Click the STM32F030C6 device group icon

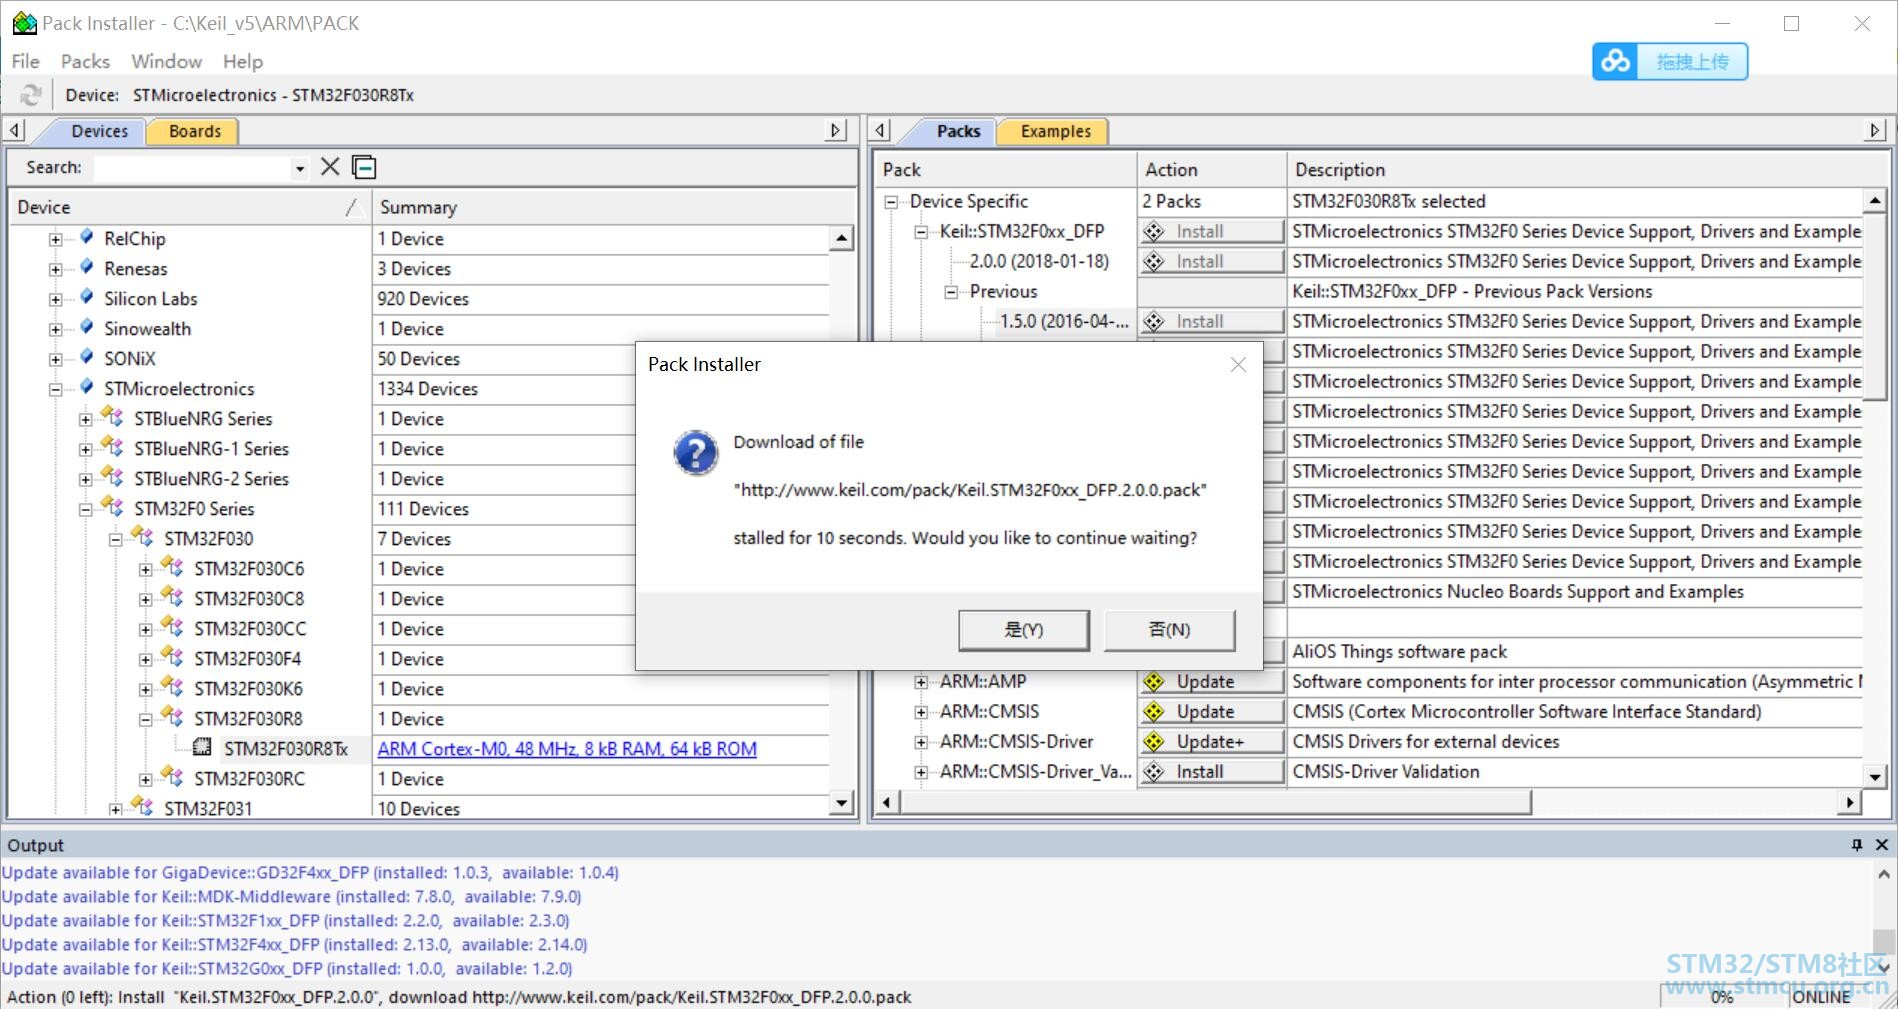pyautogui.click(x=173, y=568)
